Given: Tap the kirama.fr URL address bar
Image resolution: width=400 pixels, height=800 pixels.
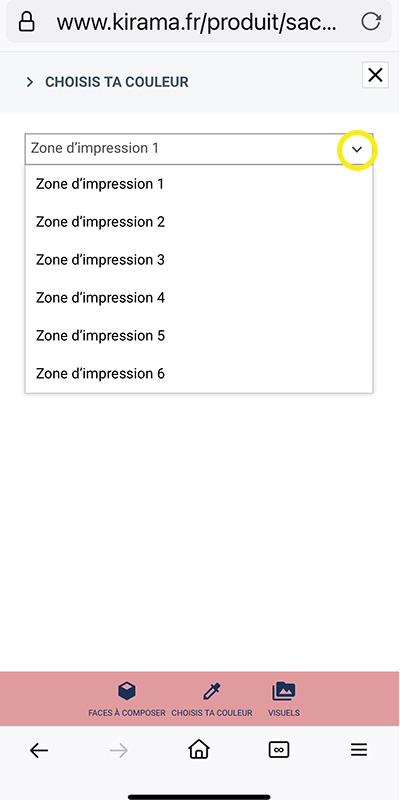Looking at the screenshot, I should (x=197, y=22).
